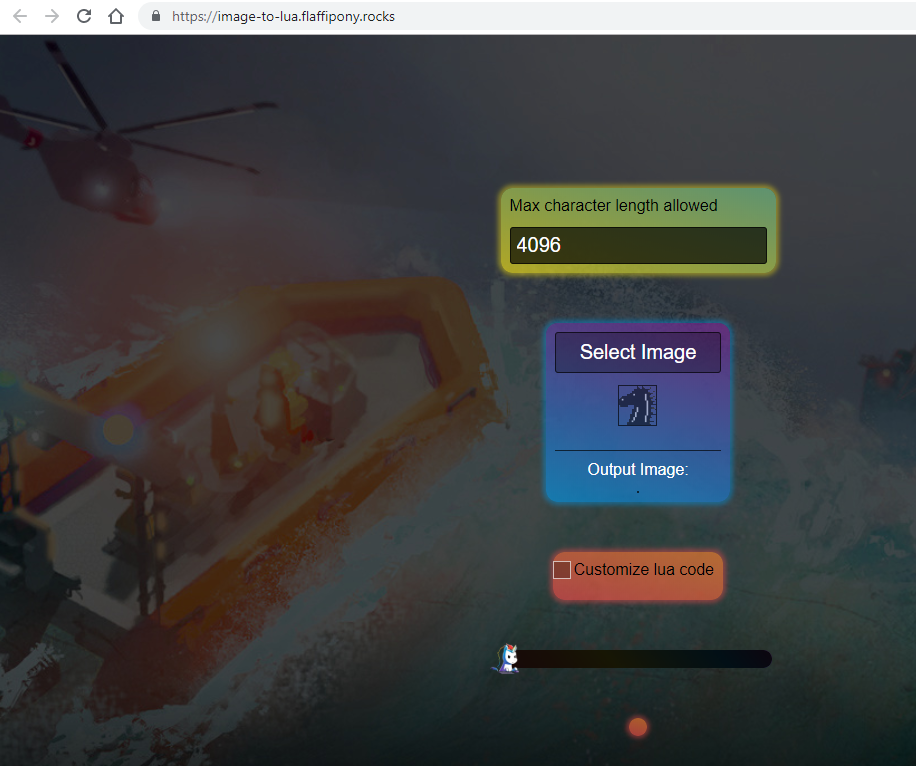Click the orange glowing dot below the progress bar
Image resolution: width=916 pixels, height=766 pixels.
638,727
